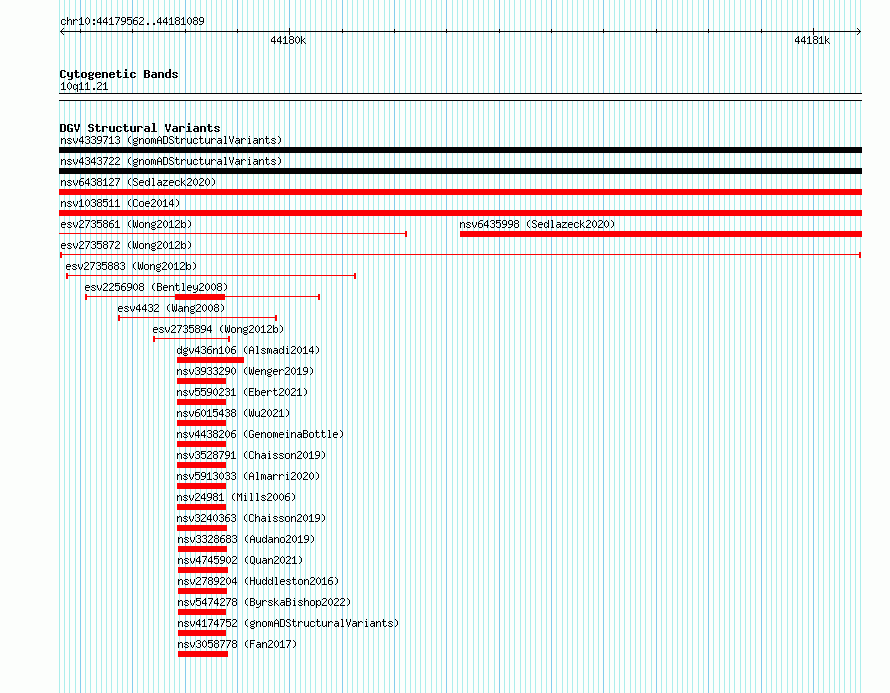The width and height of the screenshot is (890, 693).
Task: Click the chr10:44179562..44181089 coordinate label
Action: click(132, 22)
